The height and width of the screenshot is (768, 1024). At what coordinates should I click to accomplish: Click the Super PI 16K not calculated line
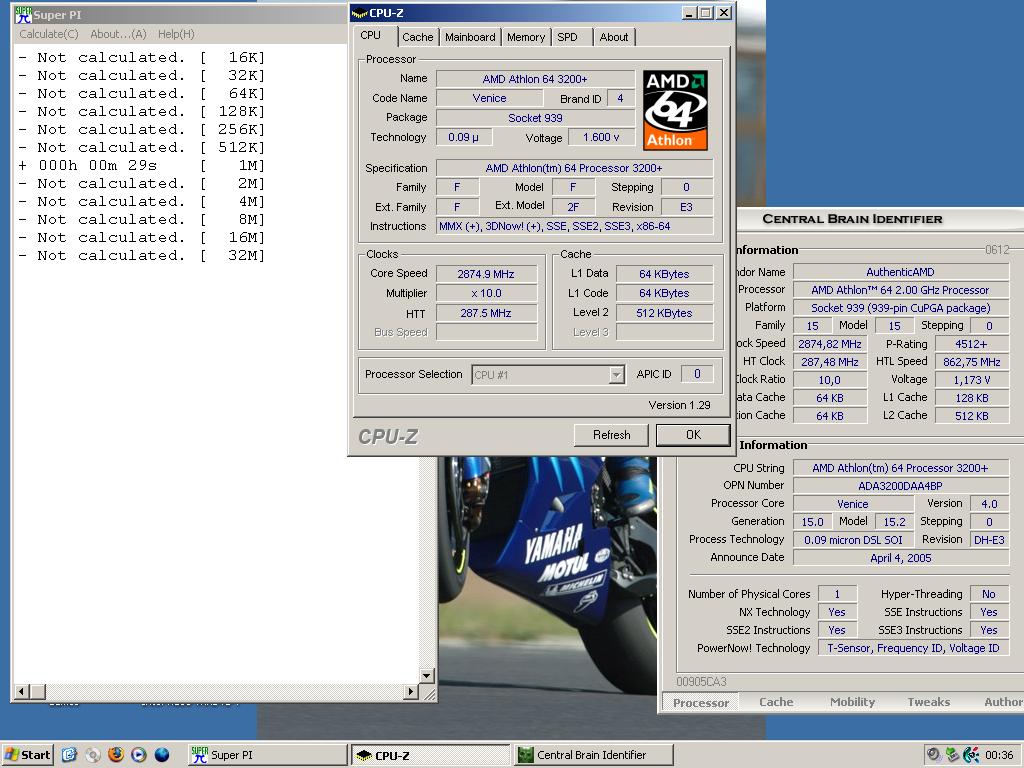142,57
